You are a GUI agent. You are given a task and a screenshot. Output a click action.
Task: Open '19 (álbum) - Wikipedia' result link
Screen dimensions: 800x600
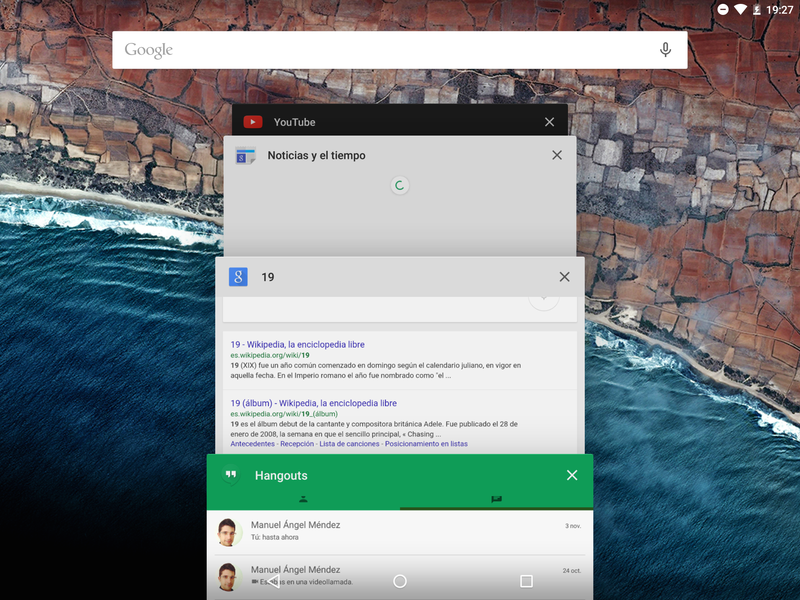pyautogui.click(x=313, y=403)
